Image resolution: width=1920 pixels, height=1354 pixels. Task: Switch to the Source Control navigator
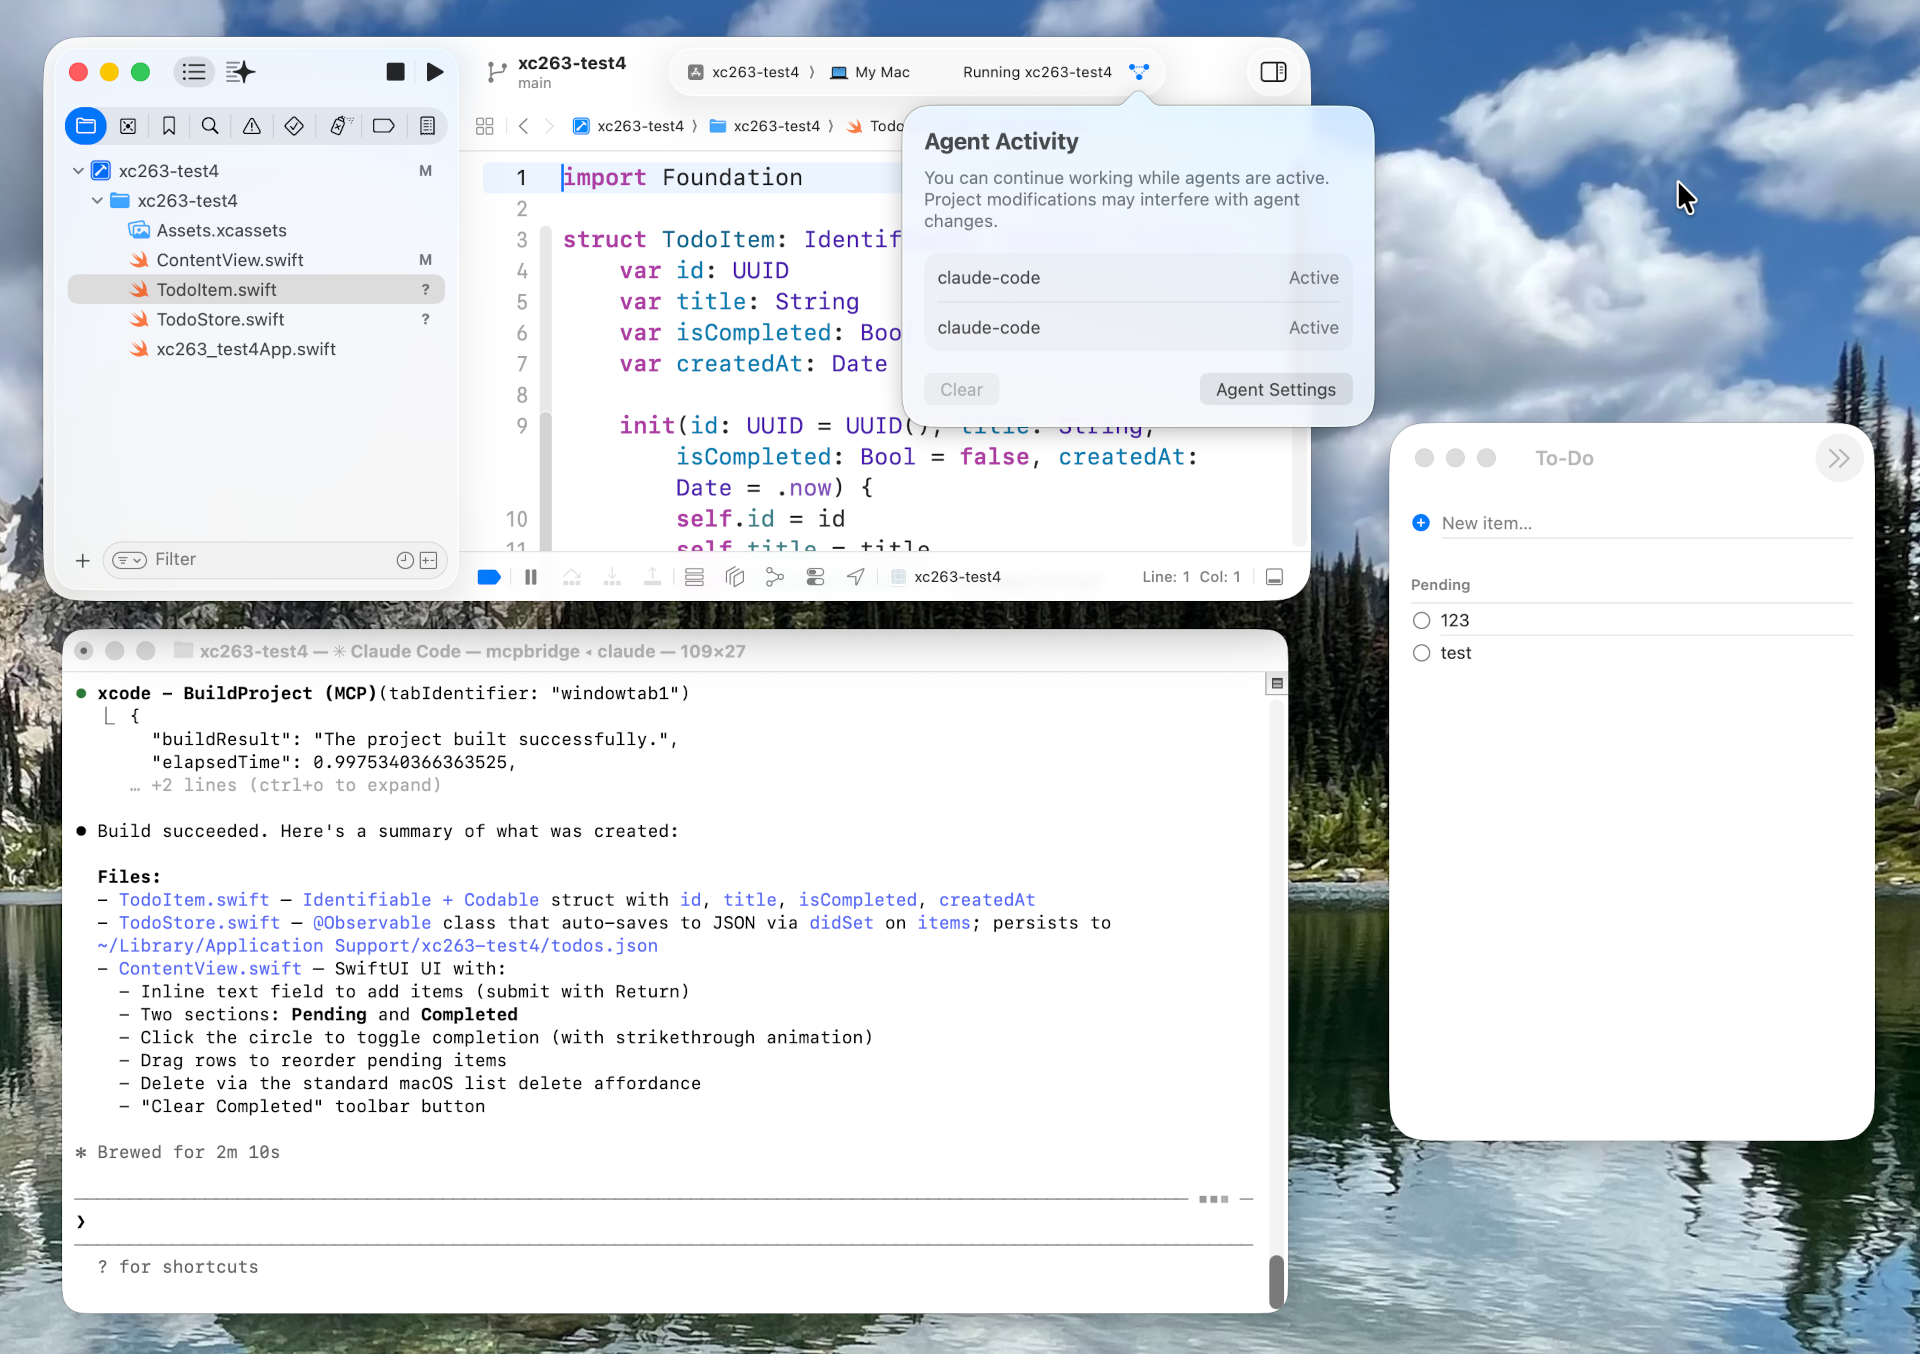point(128,126)
